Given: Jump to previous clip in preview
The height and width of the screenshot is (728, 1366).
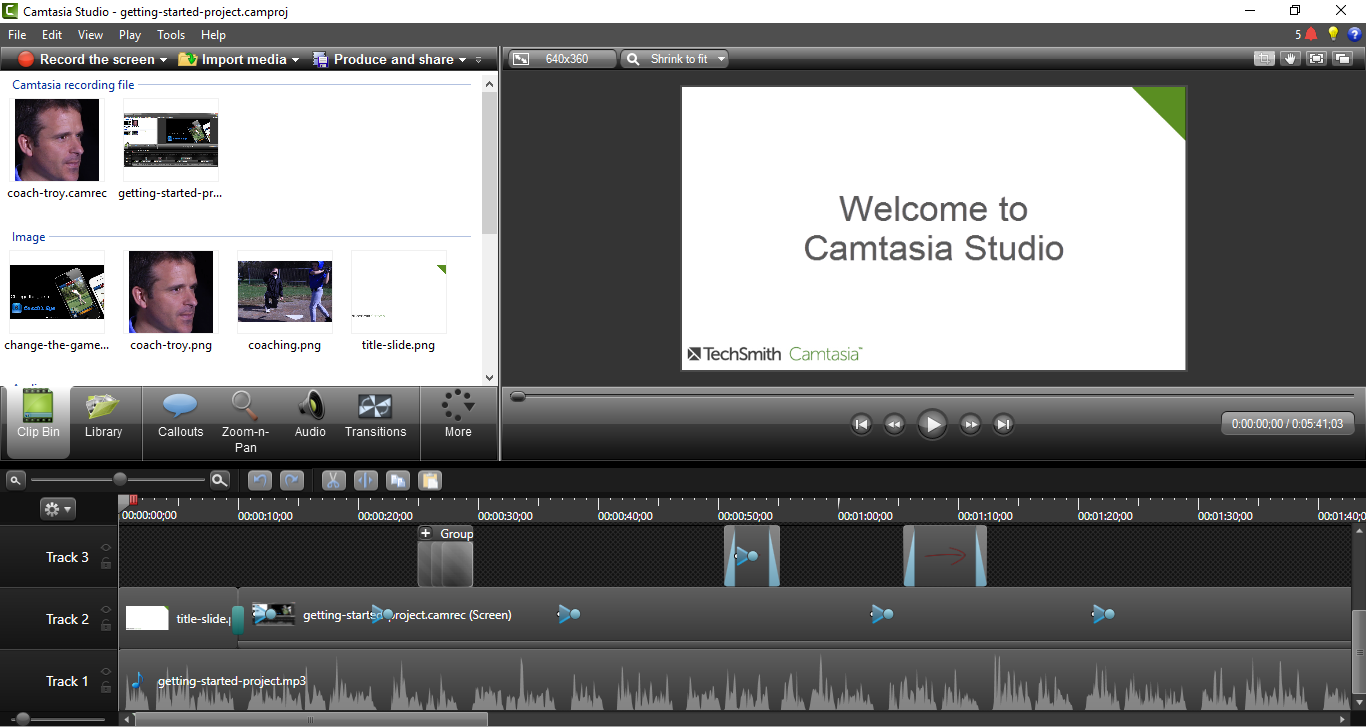Looking at the screenshot, I should (861, 424).
